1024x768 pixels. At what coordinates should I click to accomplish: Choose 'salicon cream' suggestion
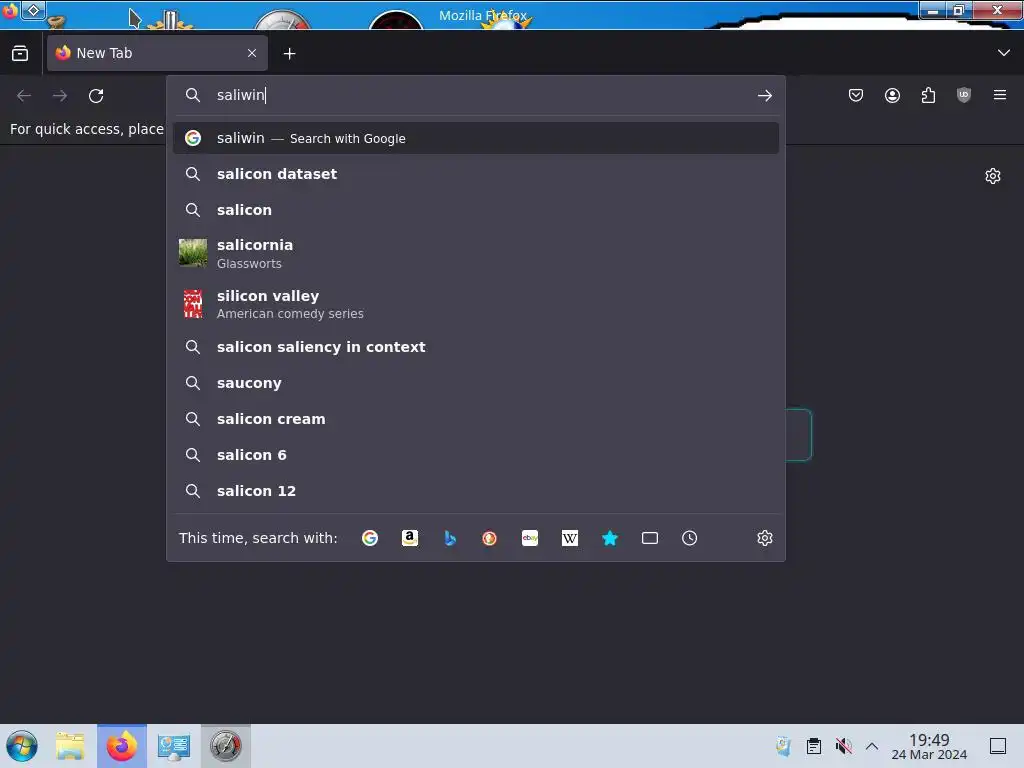(x=475, y=419)
